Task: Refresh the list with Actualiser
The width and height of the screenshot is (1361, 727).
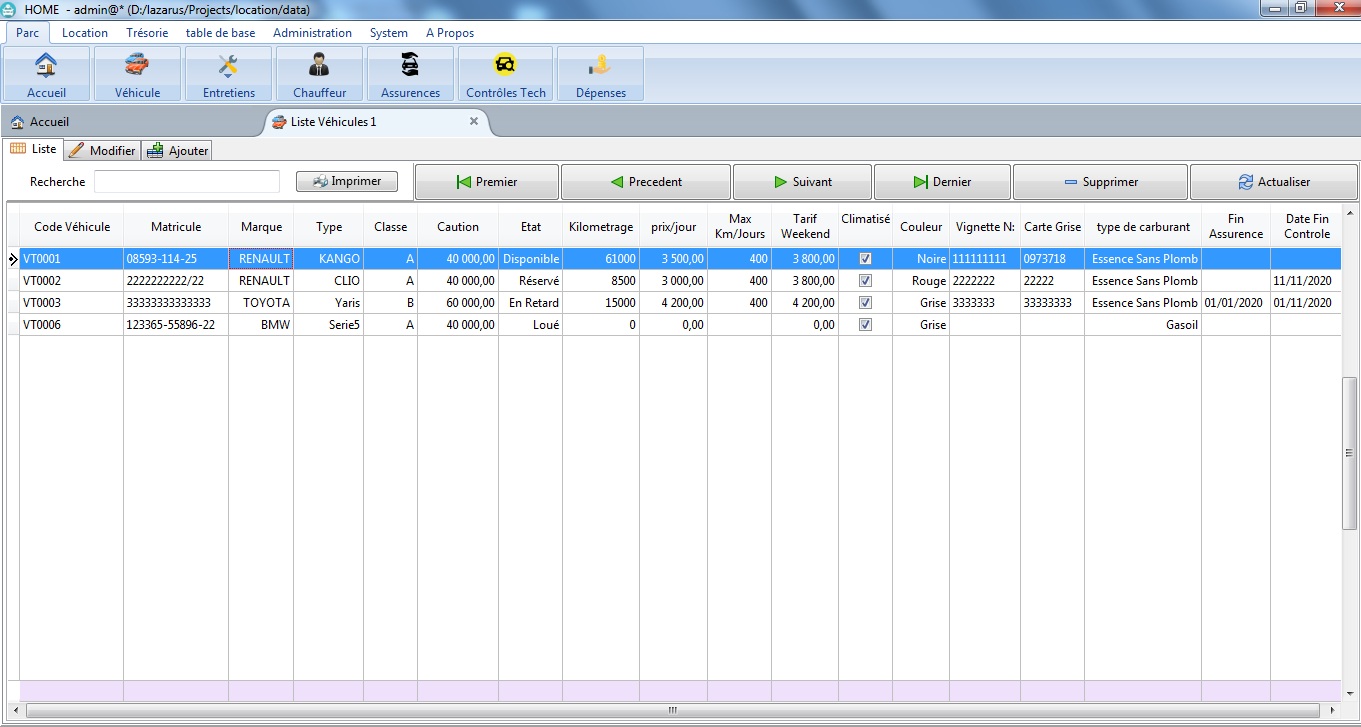Action: [1273, 182]
